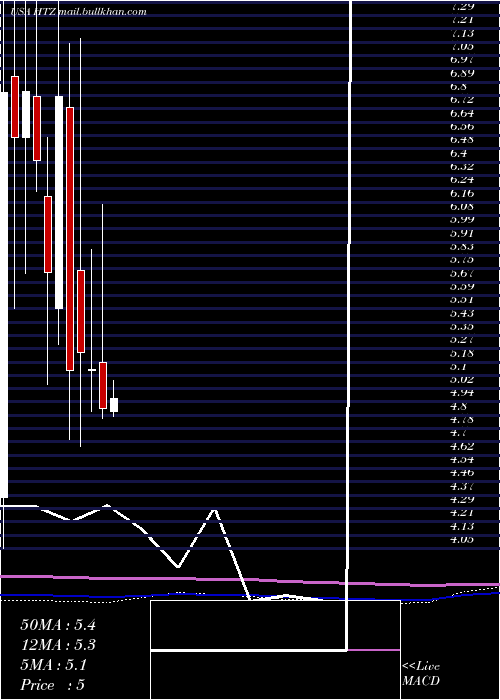Select the 6.97 price axis label
This screenshot has height=700, width=500.
point(462,59)
